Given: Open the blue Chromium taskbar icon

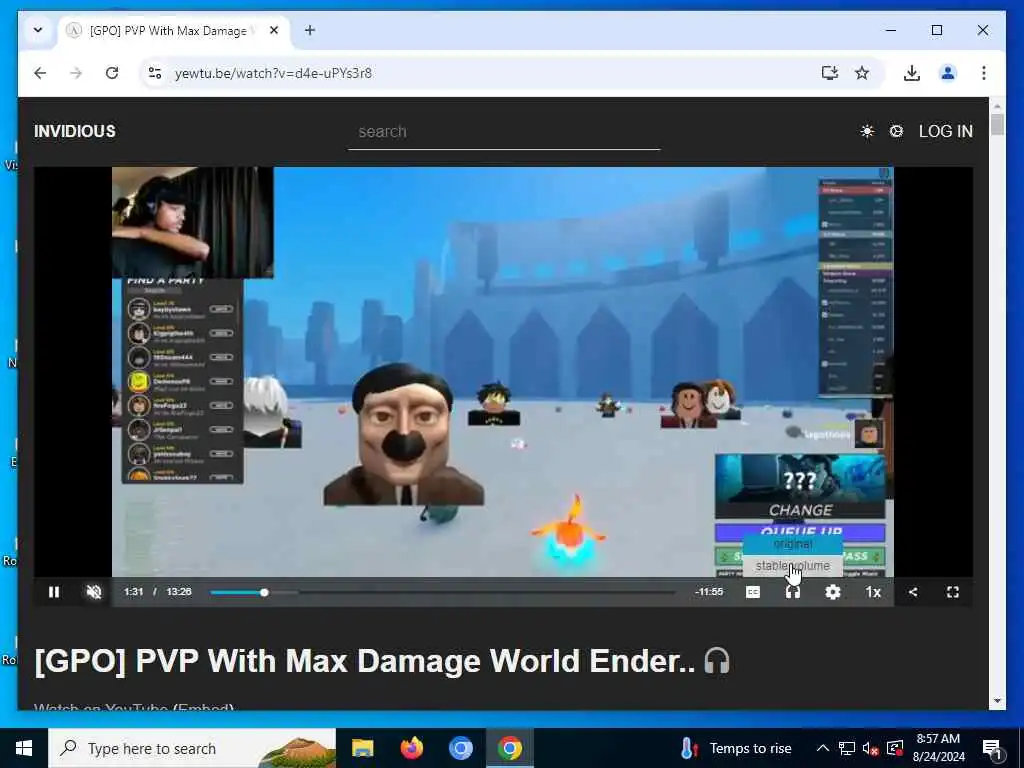Looking at the screenshot, I should pos(460,748).
